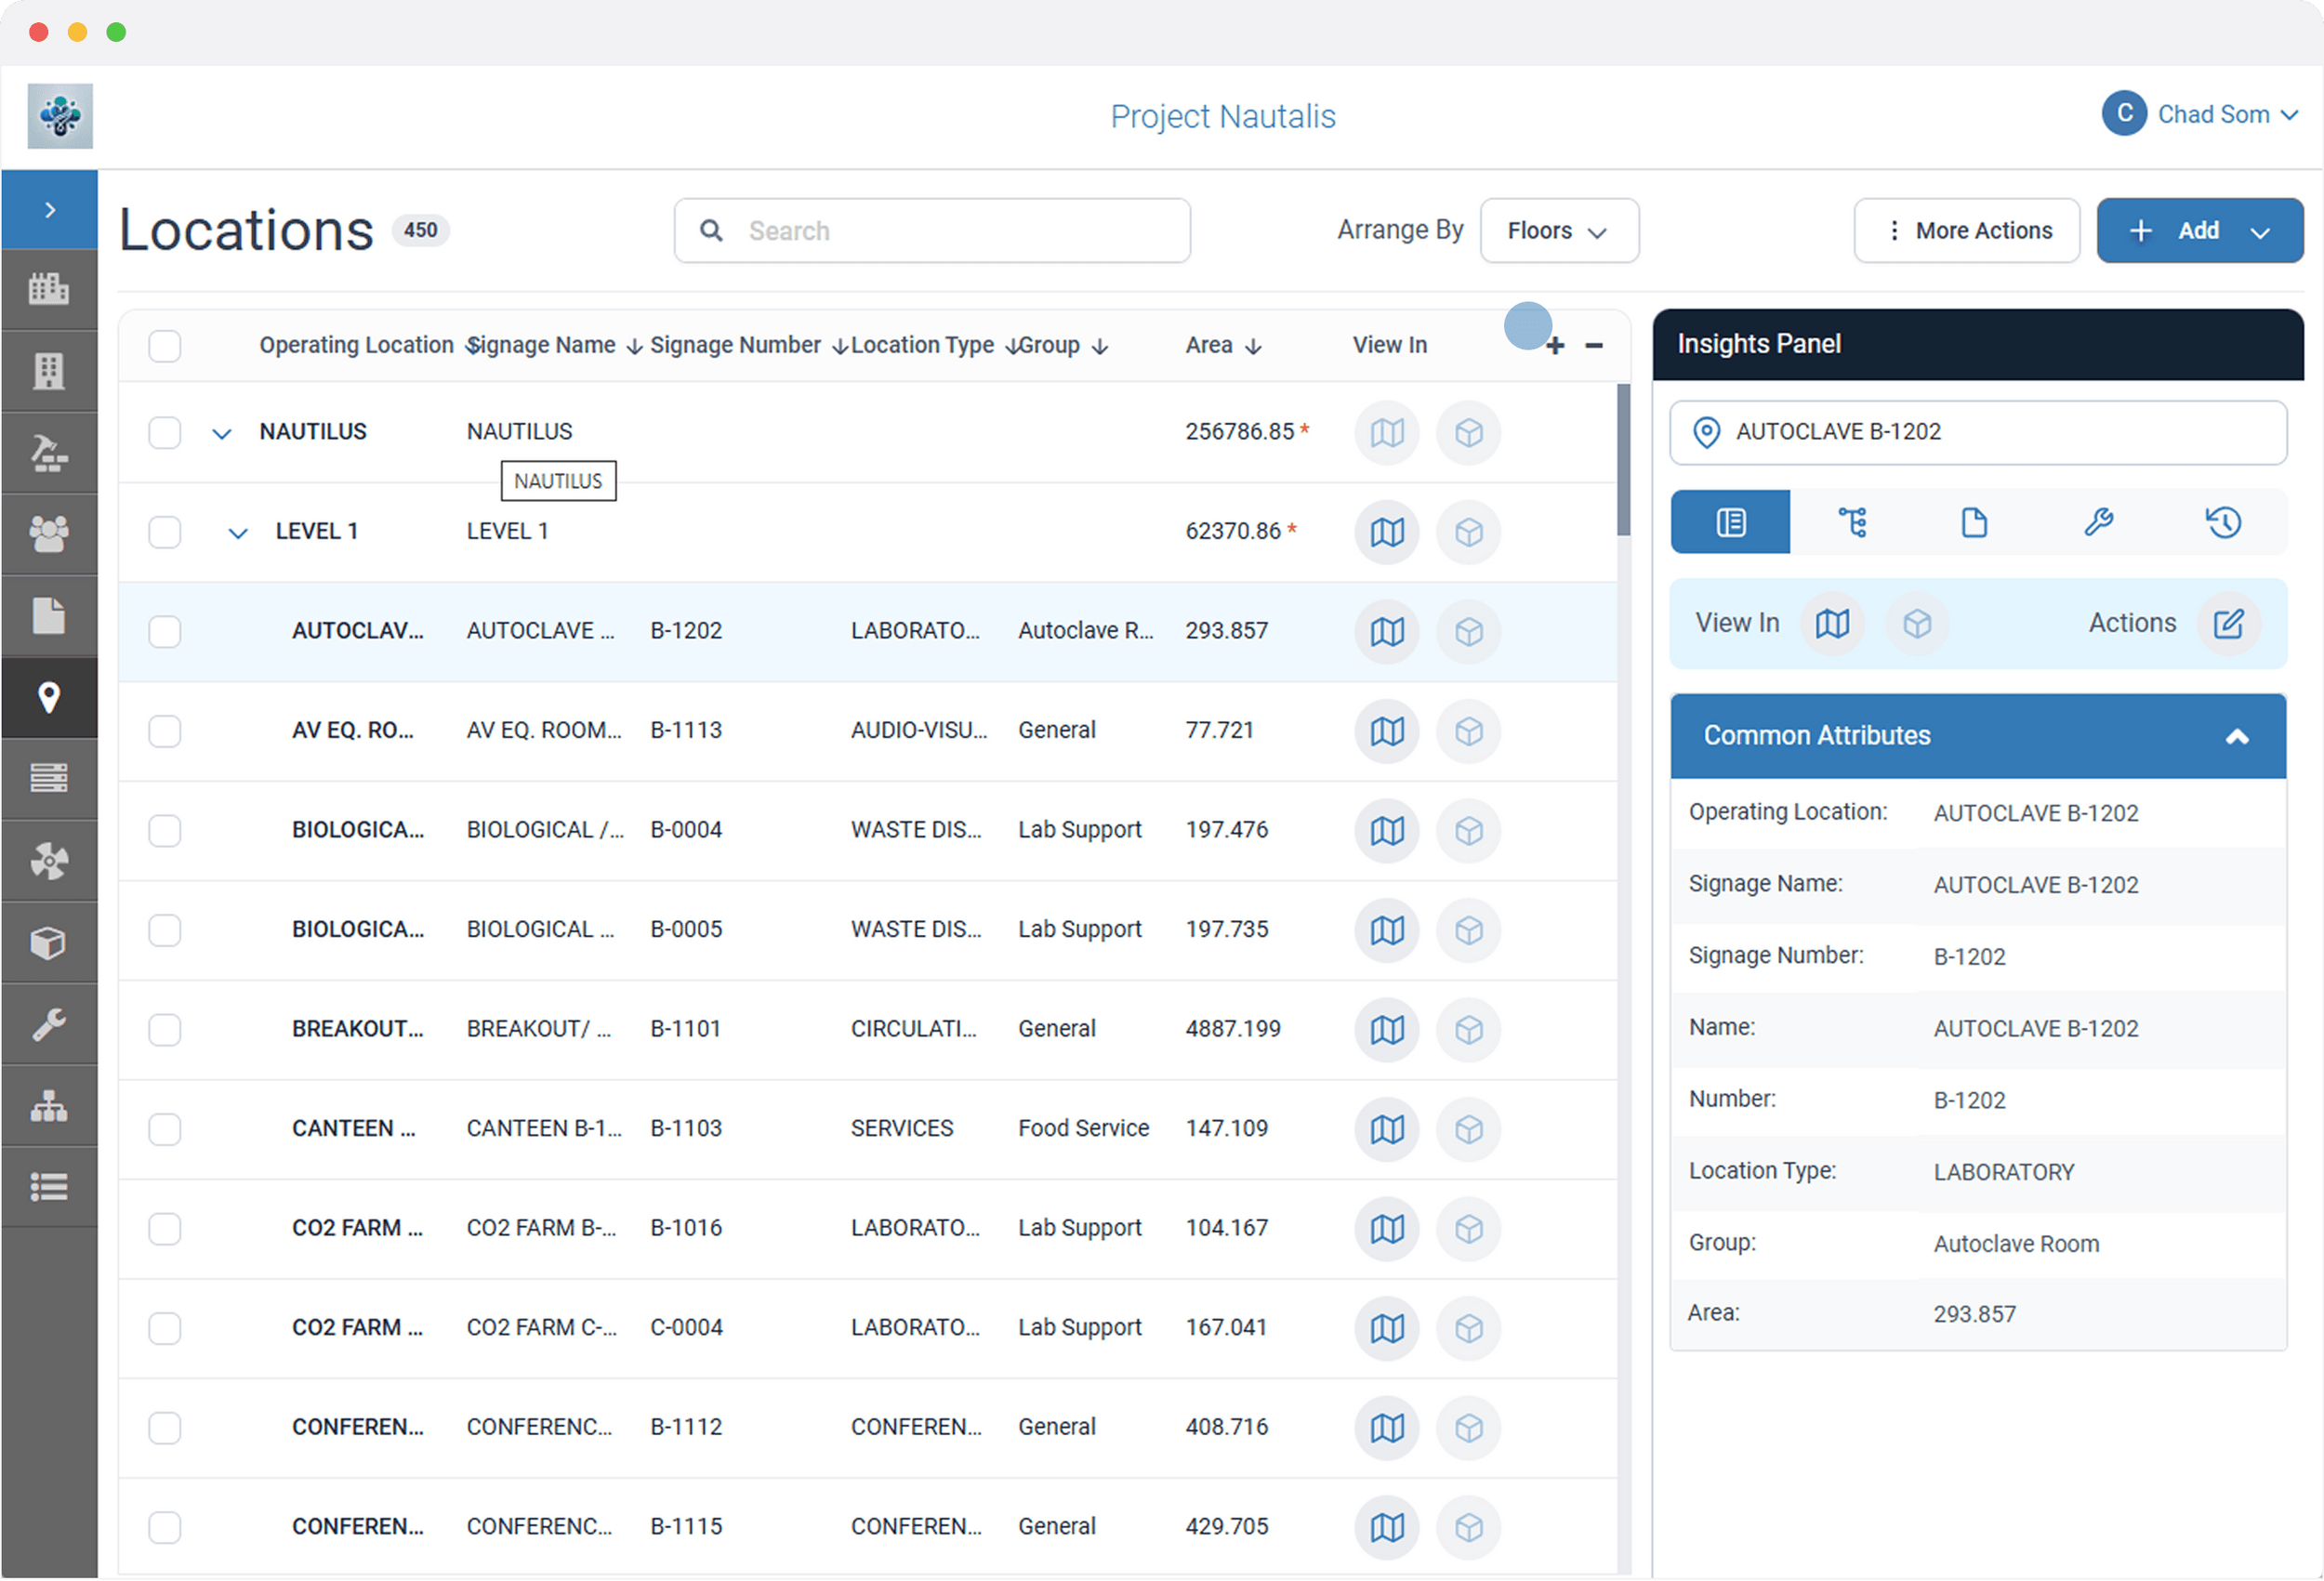View AUTOCLAVE B-1202 row on the map
Screen dimensions: 2324x1581
1386,631
